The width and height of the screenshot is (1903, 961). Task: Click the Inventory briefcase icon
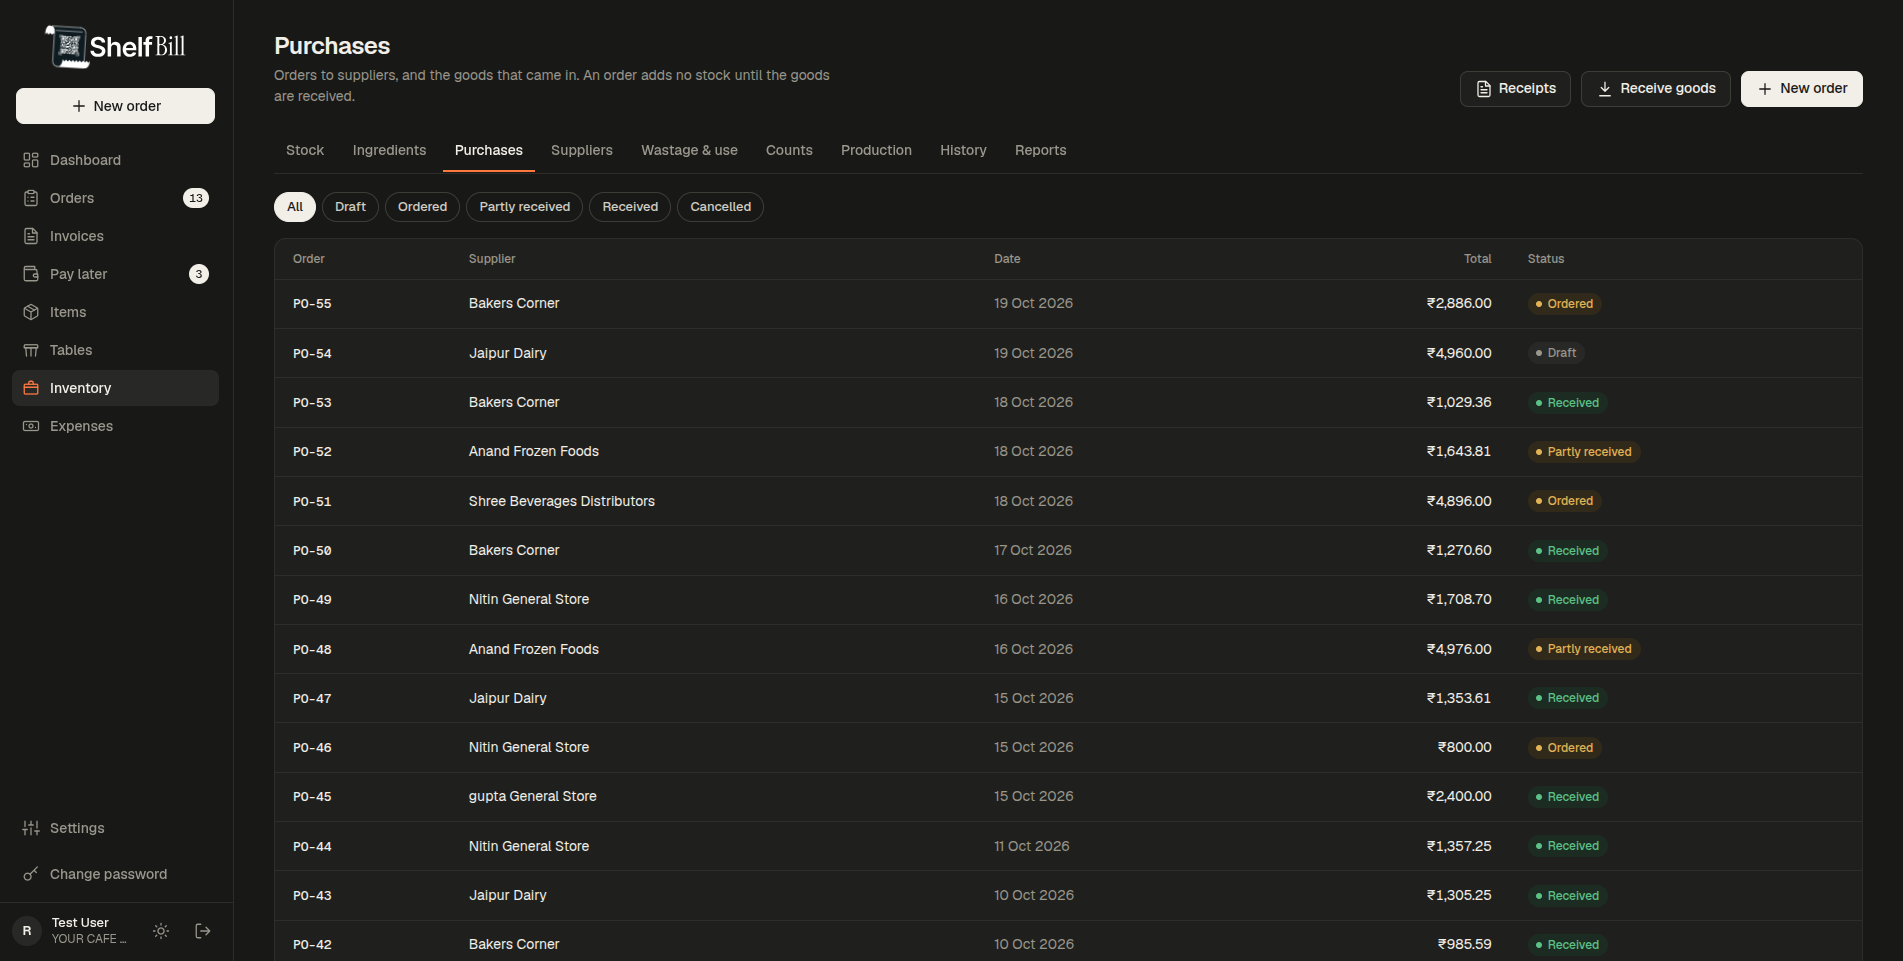pyautogui.click(x=31, y=388)
